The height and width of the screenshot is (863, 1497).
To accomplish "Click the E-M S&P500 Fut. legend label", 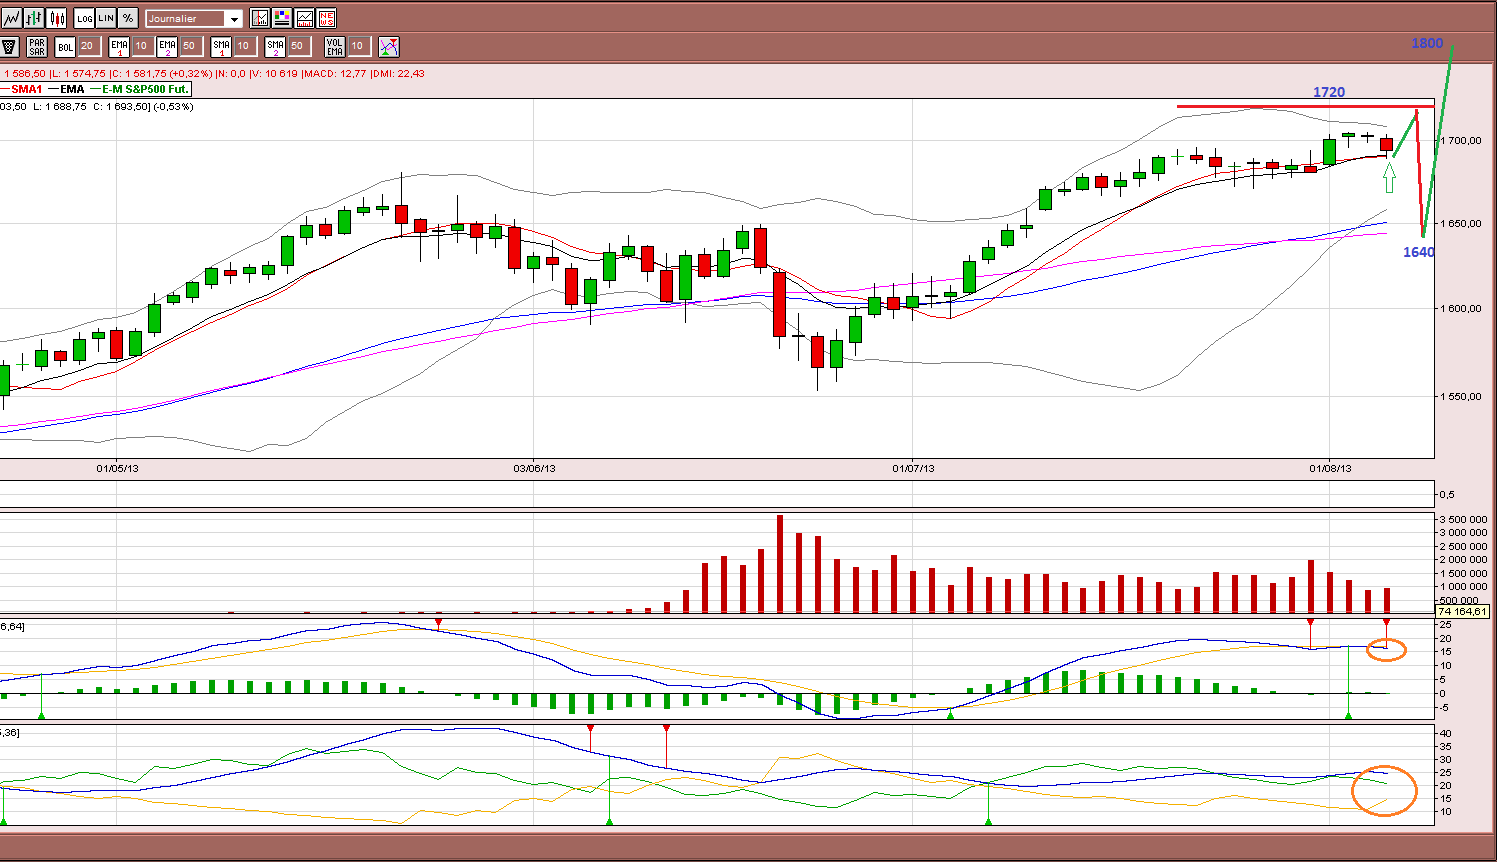I will pyautogui.click(x=139, y=89).
